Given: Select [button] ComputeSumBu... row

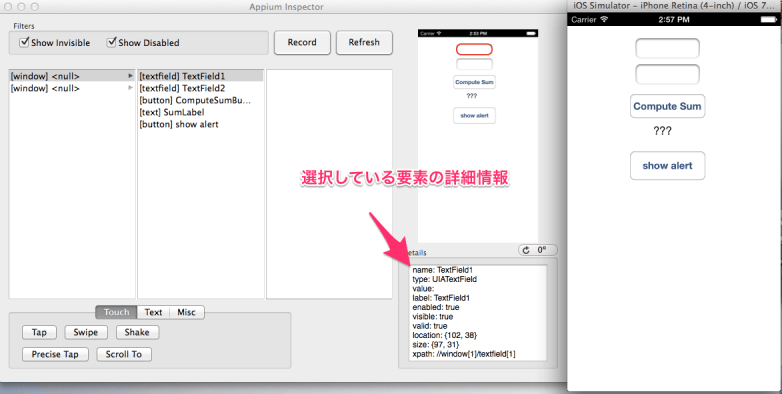Looking at the screenshot, I should coord(200,100).
